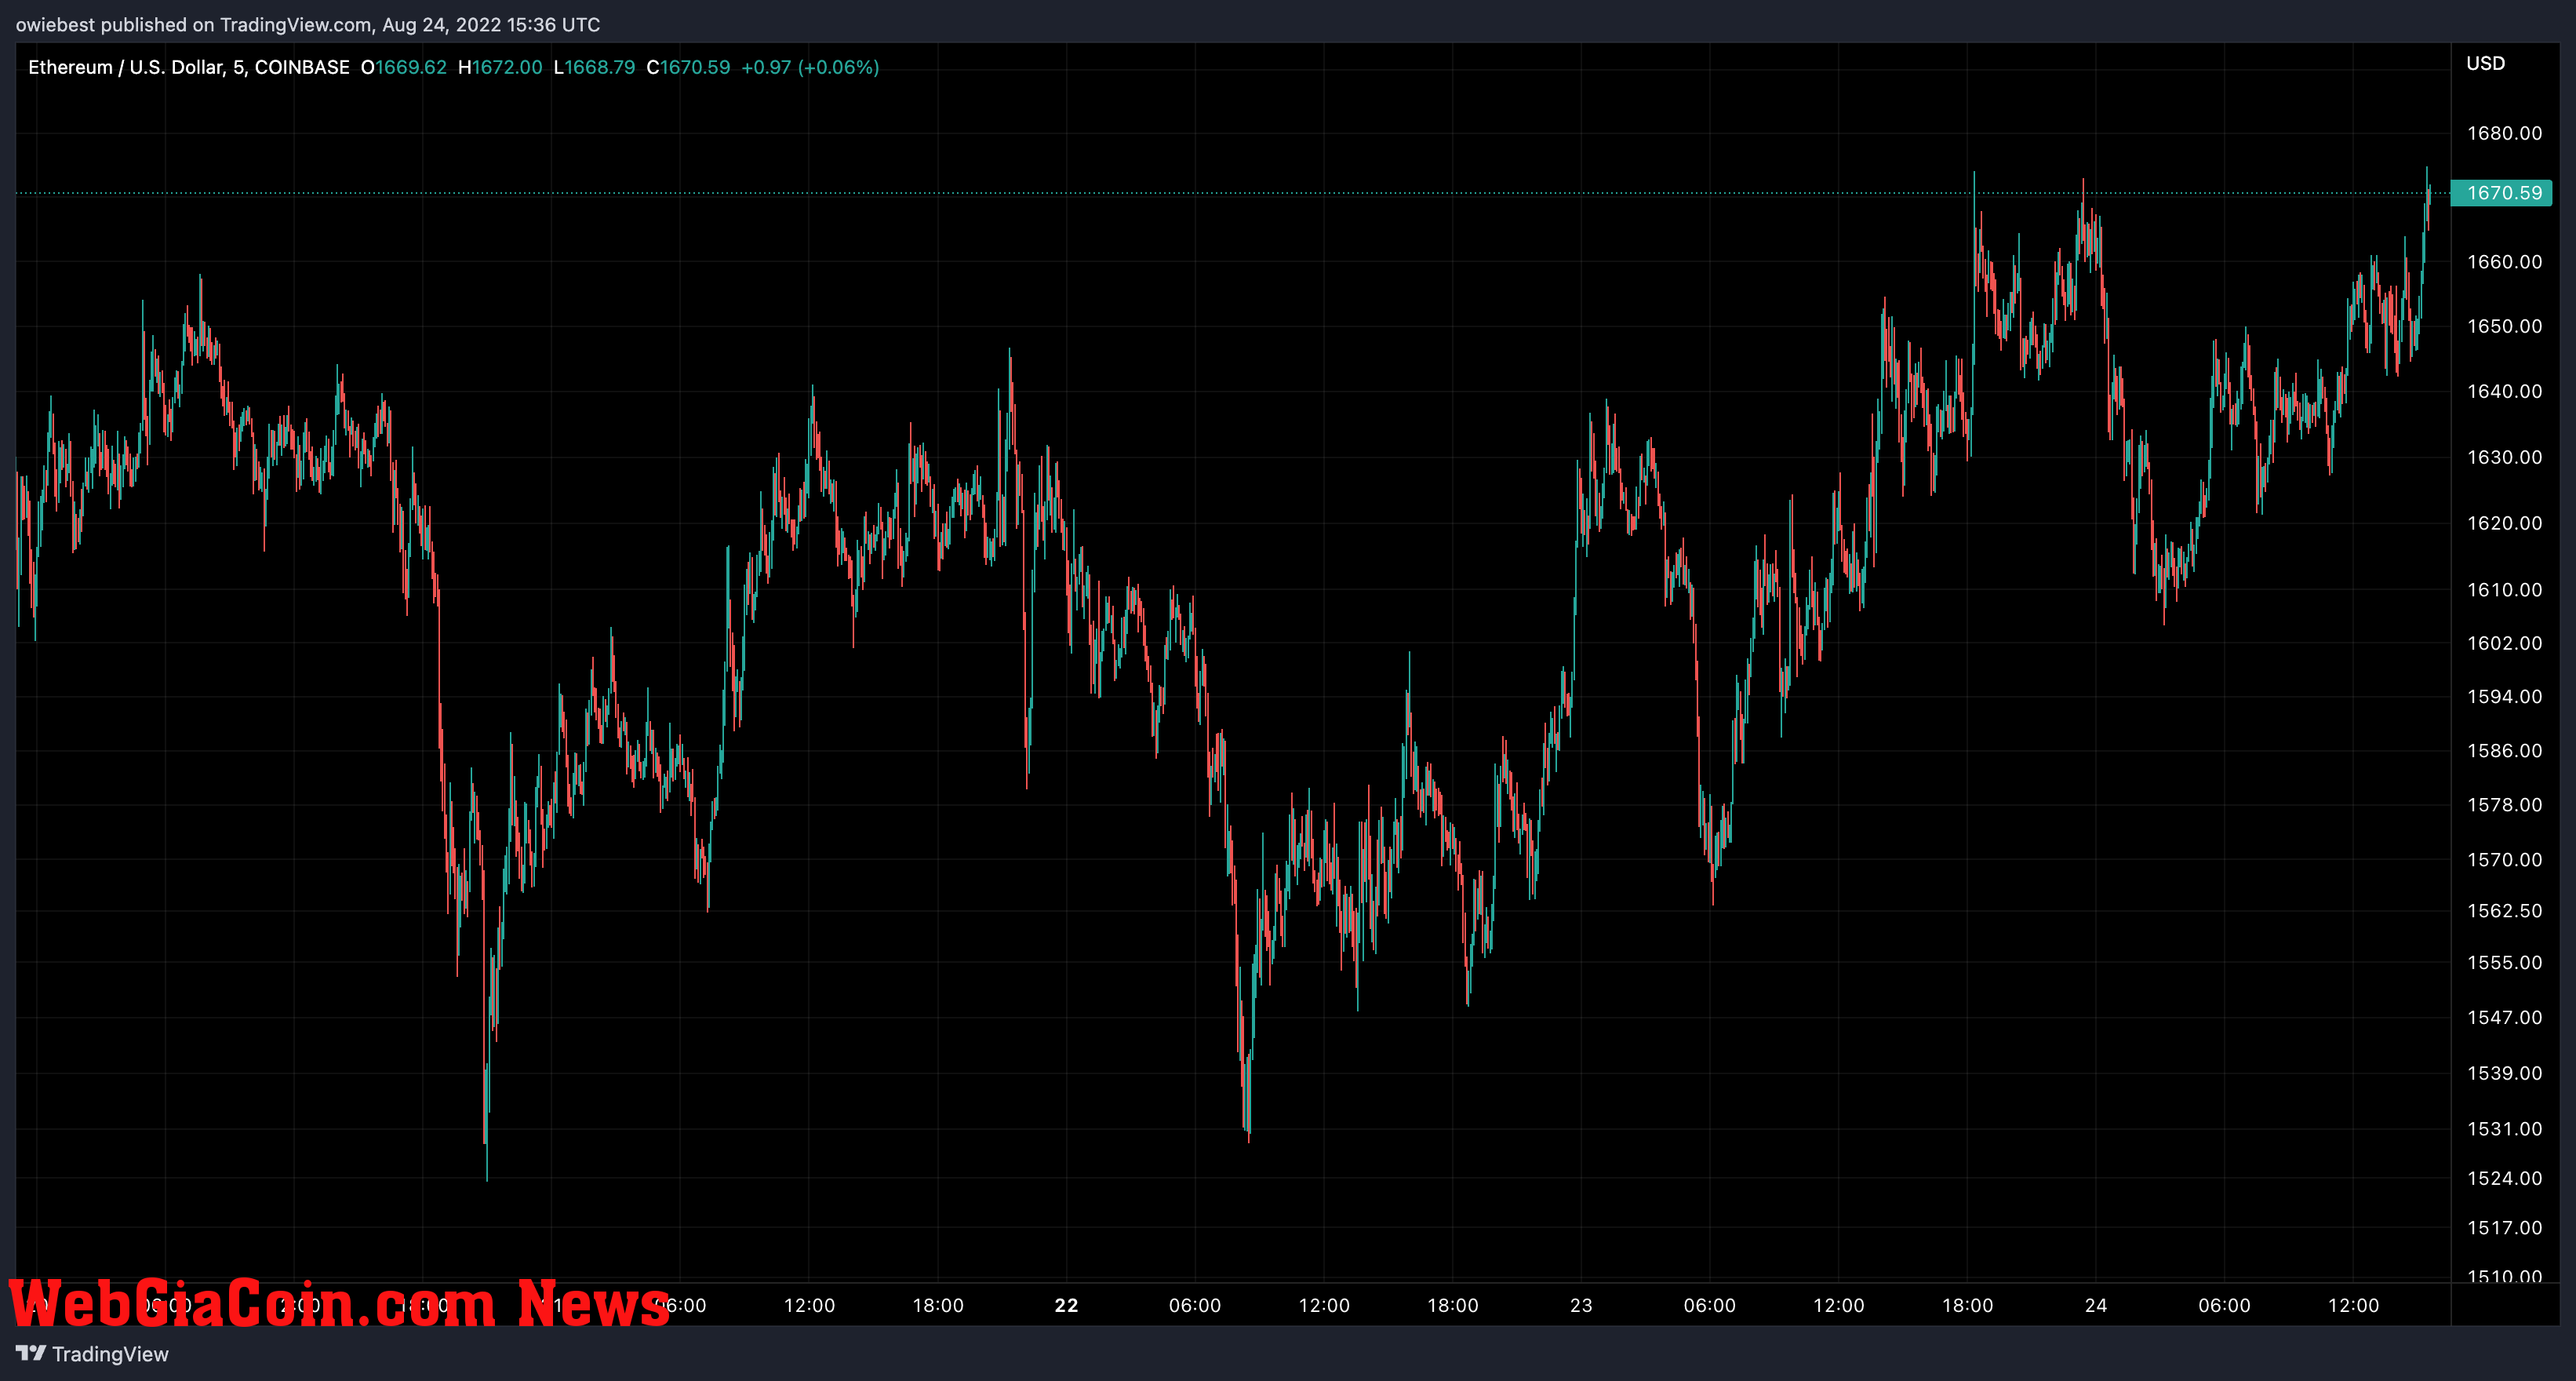This screenshot has width=2576, height=1381.
Task: Click the 1640.00 price axis label
Action: pyautogui.click(x=2504, y=391)
